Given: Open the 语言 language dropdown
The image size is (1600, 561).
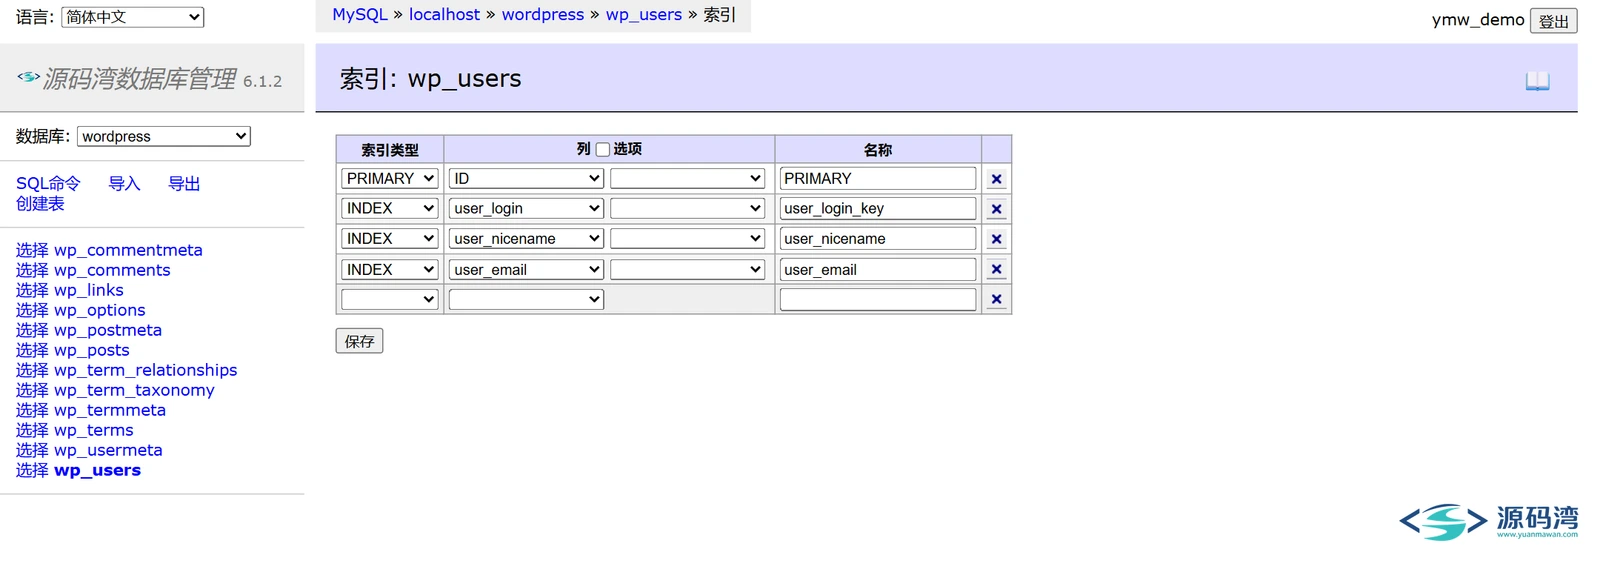Looking at the screenshot, I should [133, 17].
